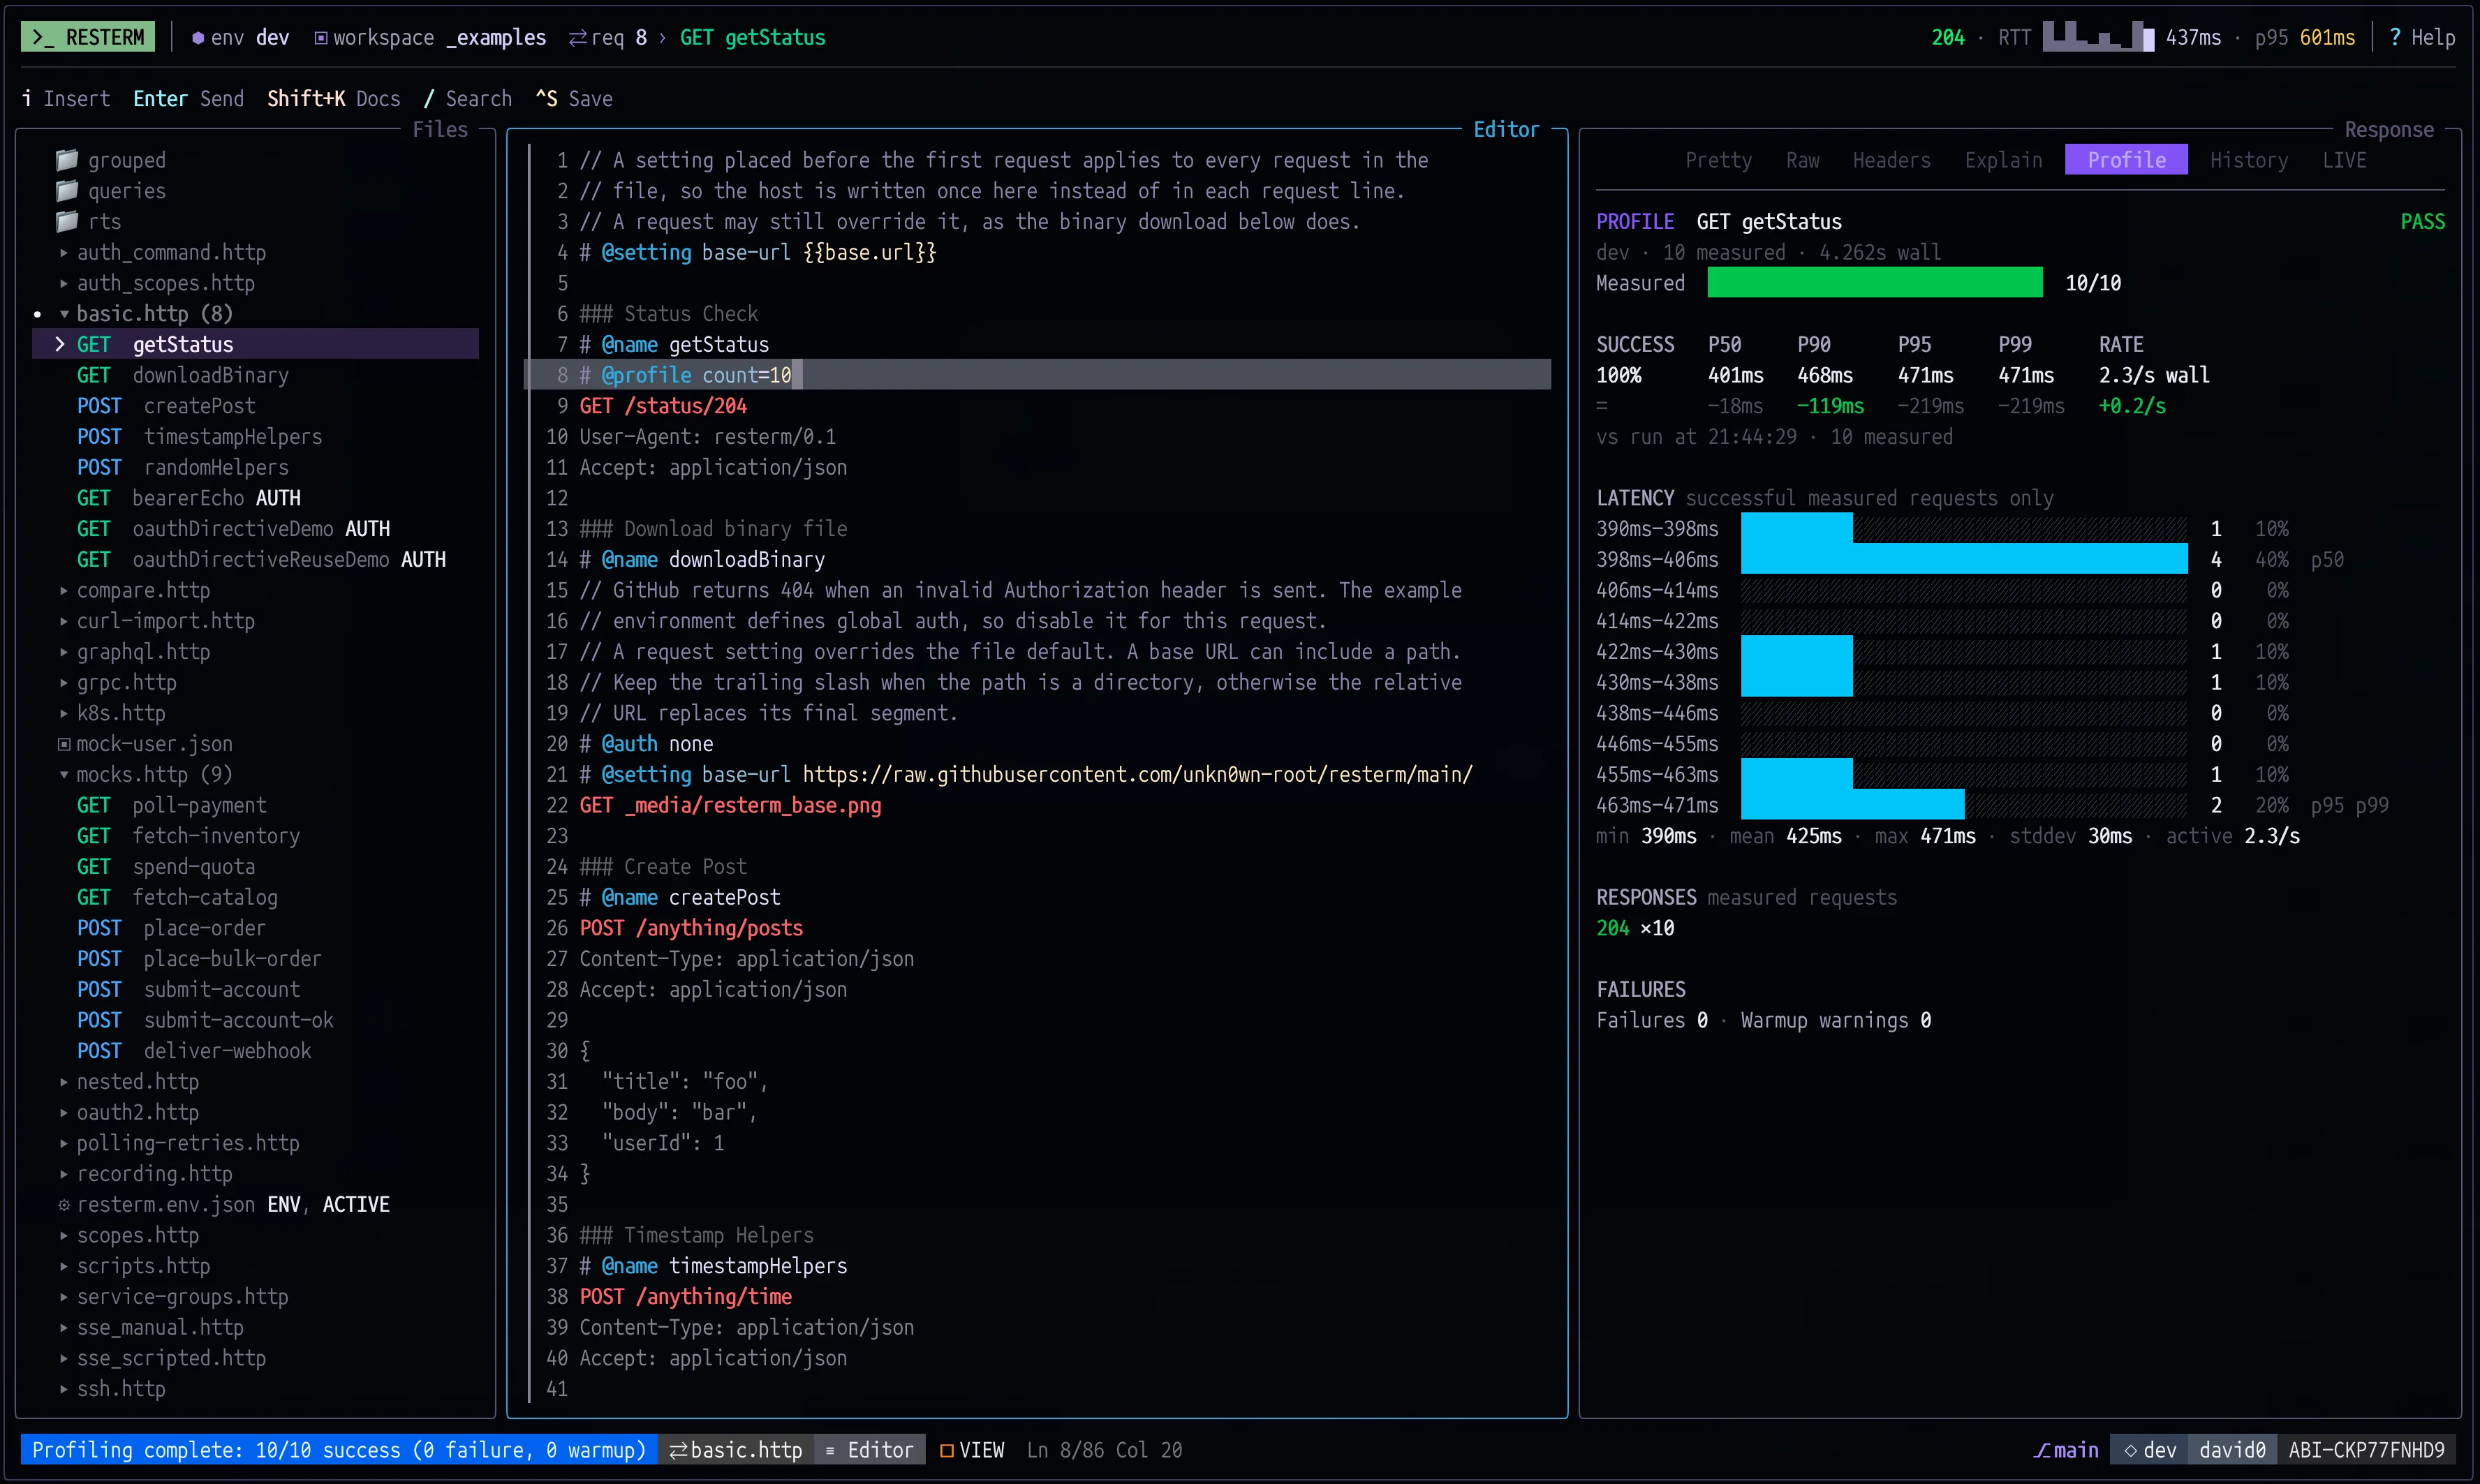Click the Insert mode hint
Image resolution: width=2480 pixels, height=1484 pixels.
click(66, 99)
